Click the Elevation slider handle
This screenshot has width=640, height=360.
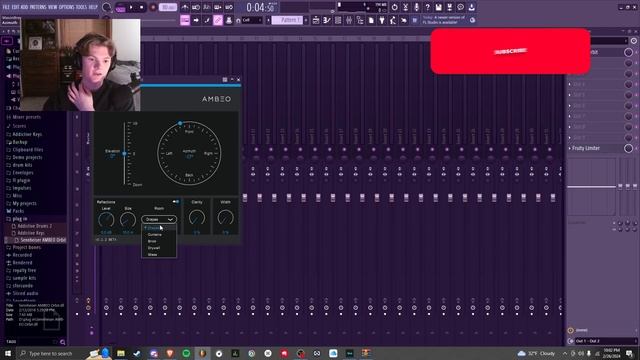pyautogui.click(x=124, y=153)
